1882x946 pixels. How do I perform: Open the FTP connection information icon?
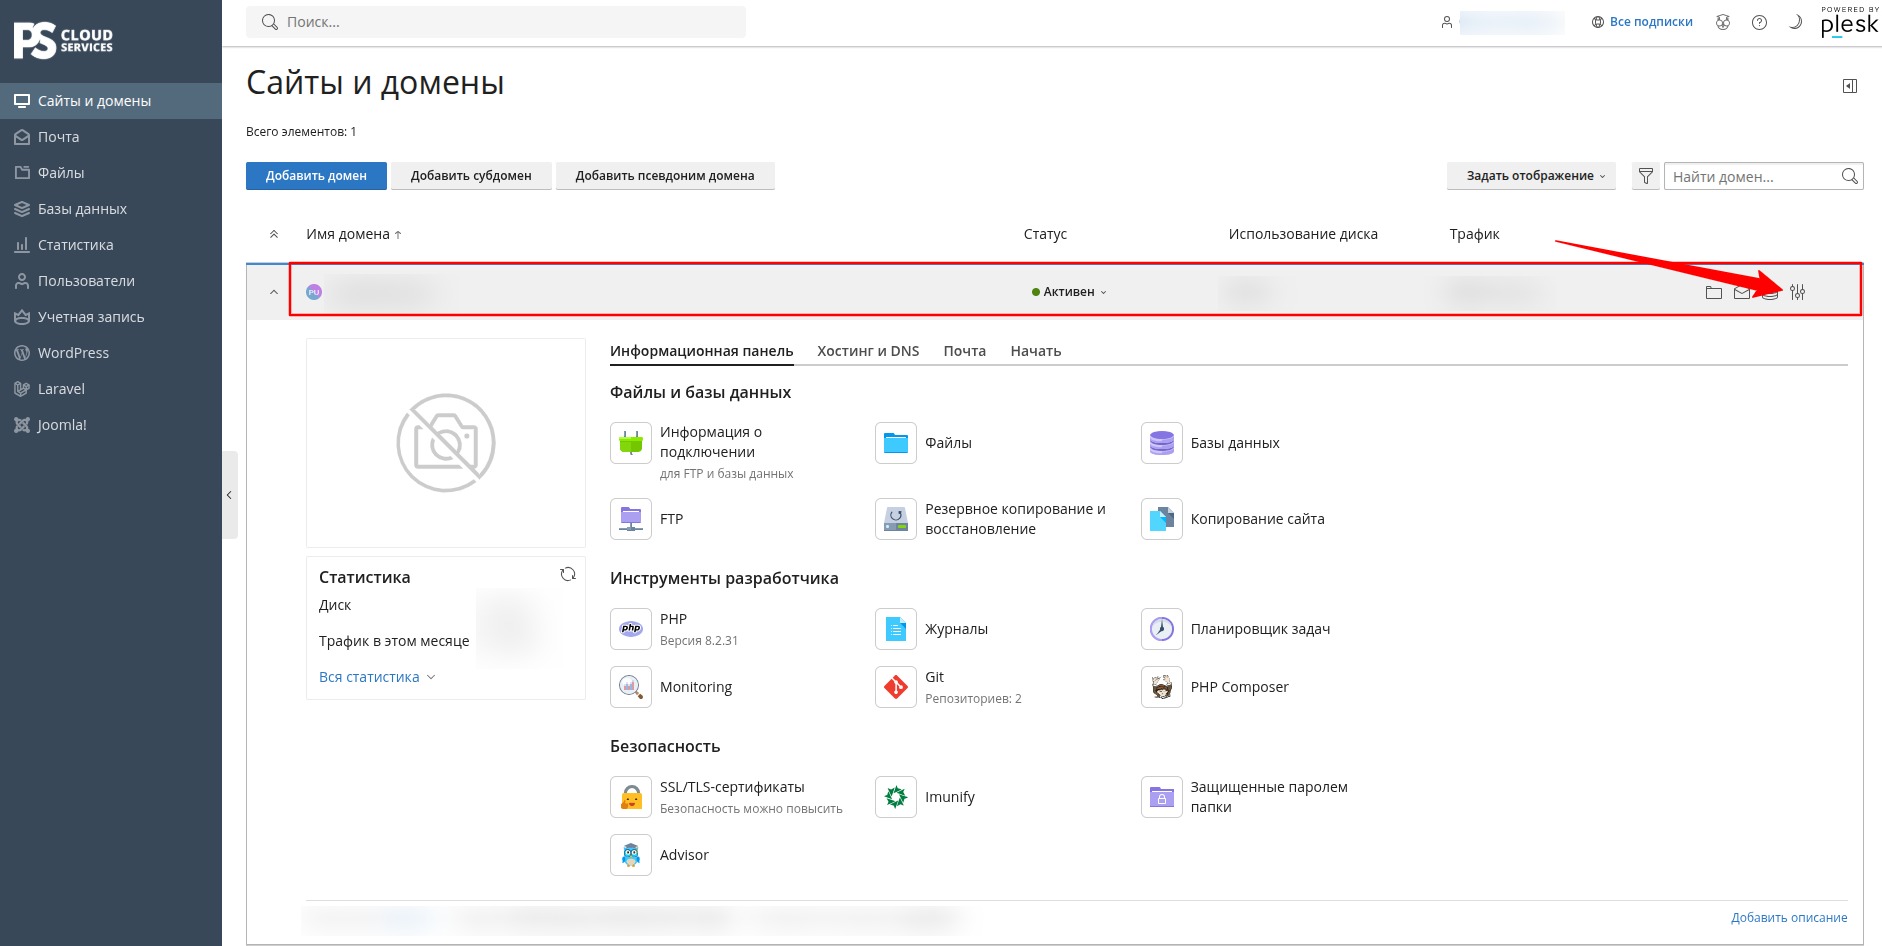(x=631, y=443)
